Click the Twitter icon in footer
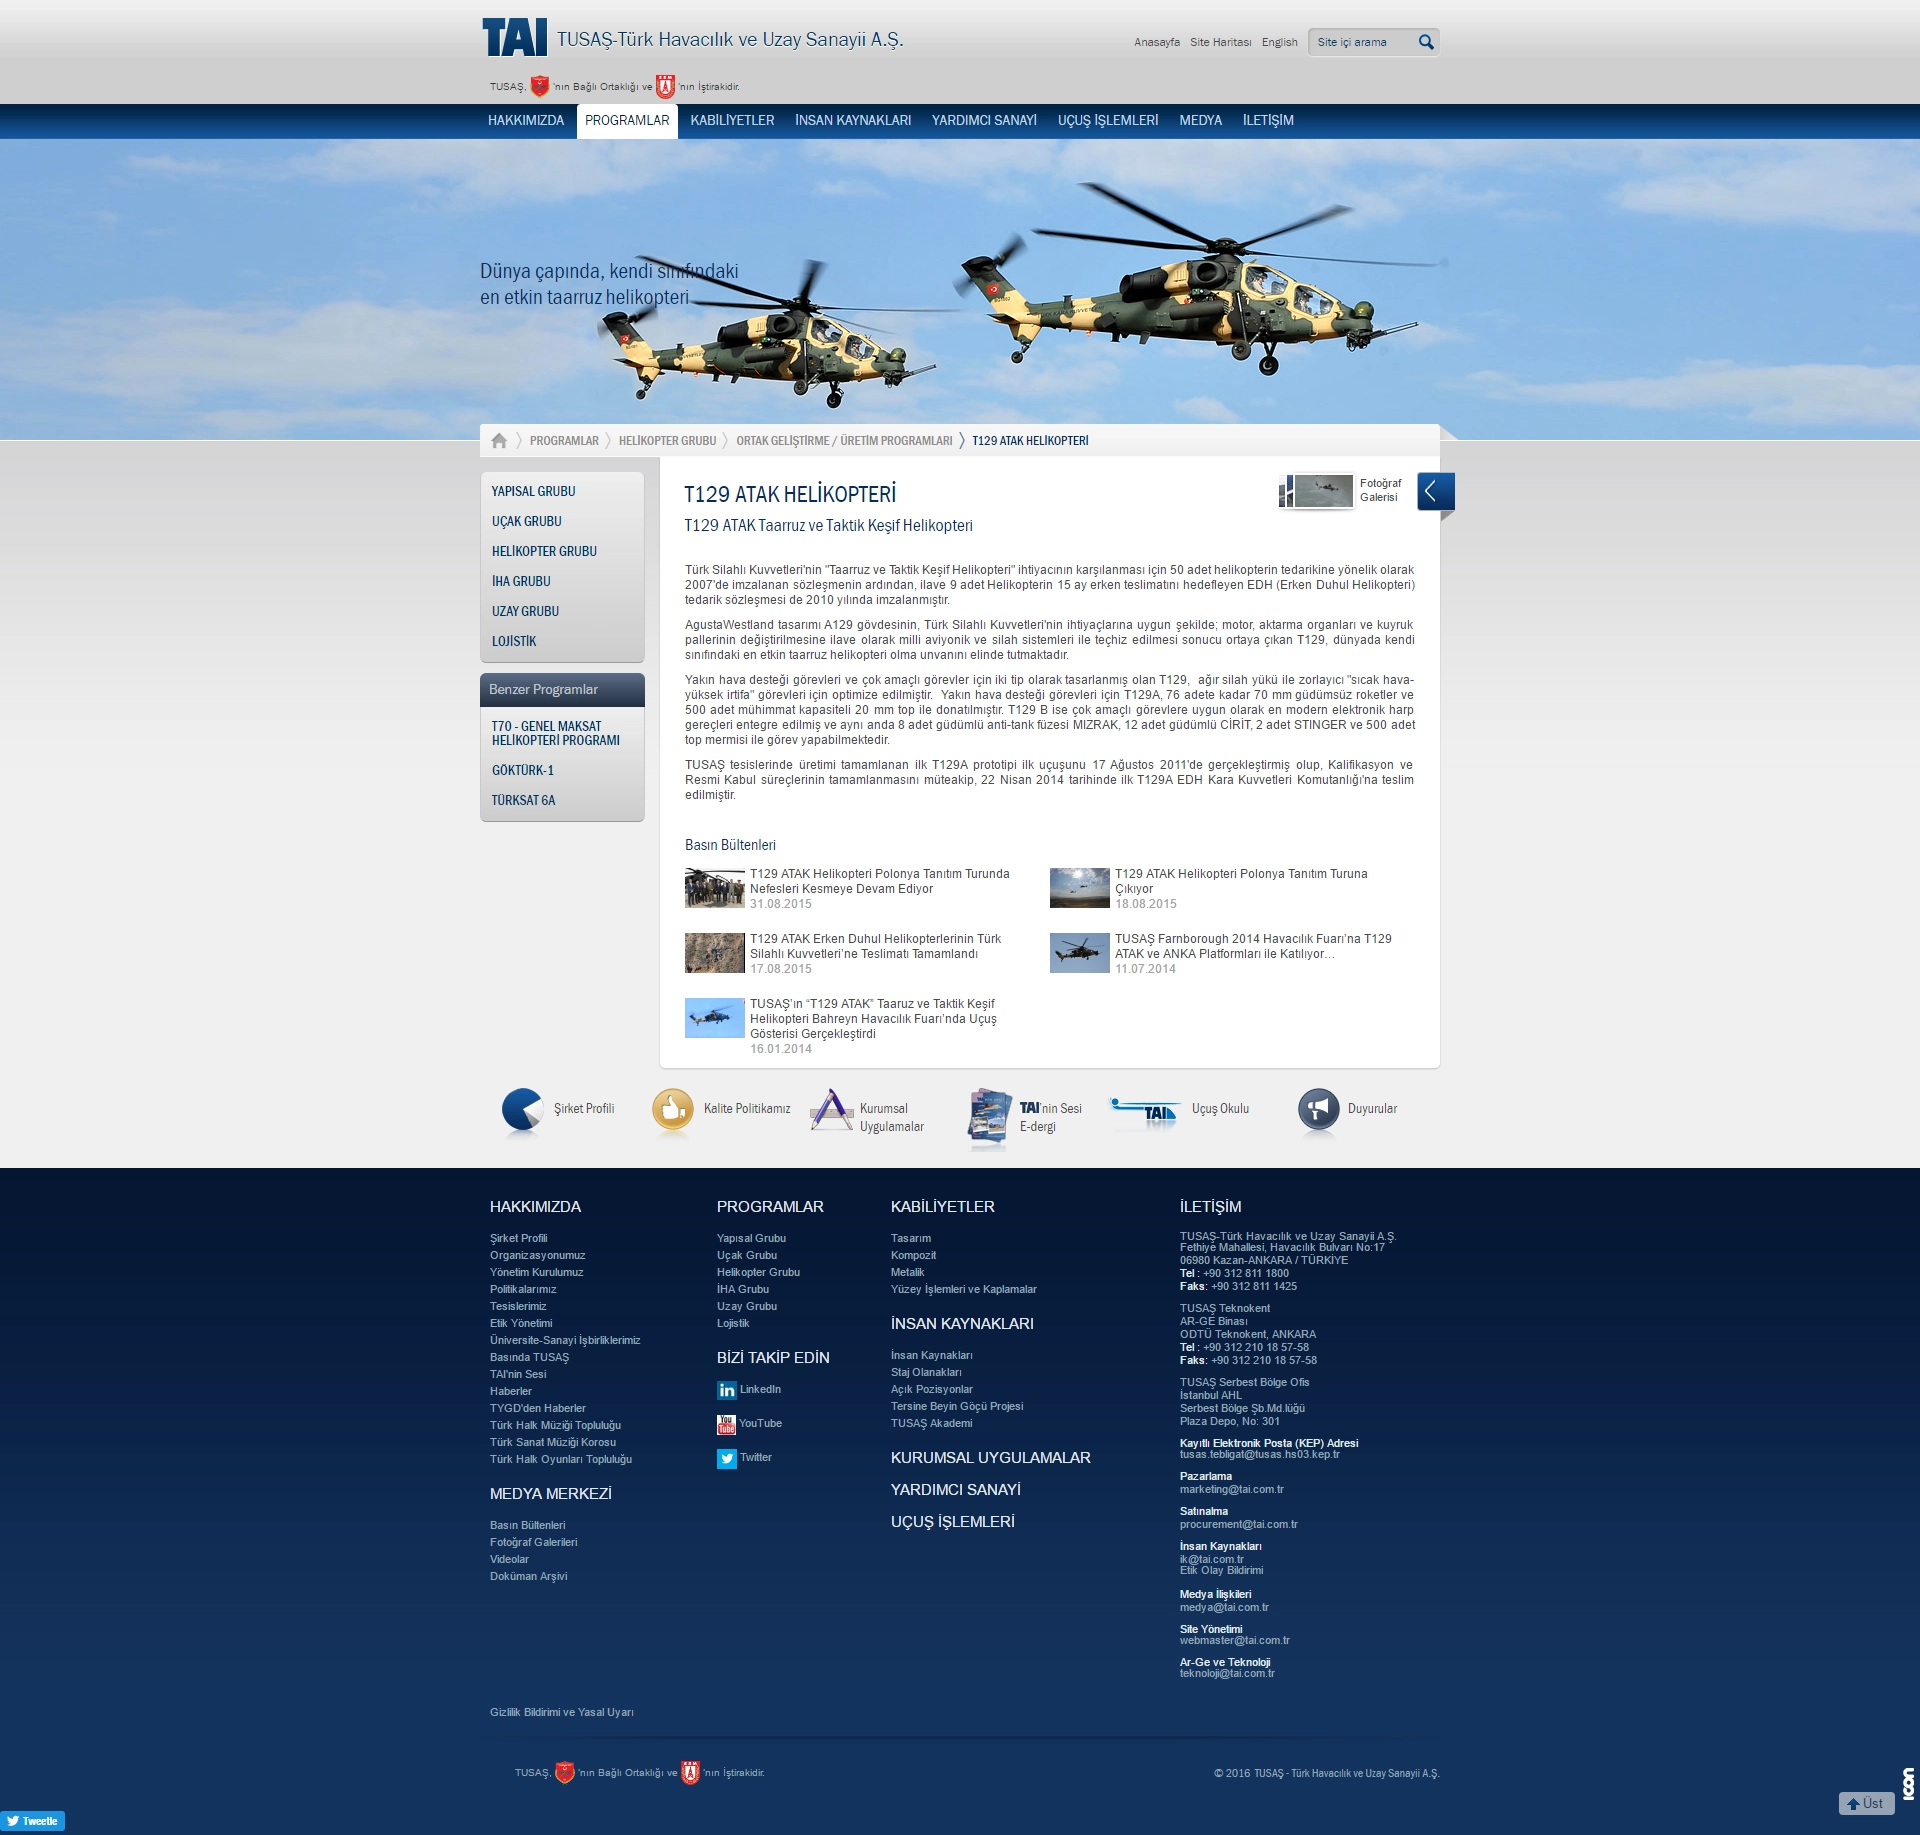1920x1835 pixels. (x=726, y=1458)
